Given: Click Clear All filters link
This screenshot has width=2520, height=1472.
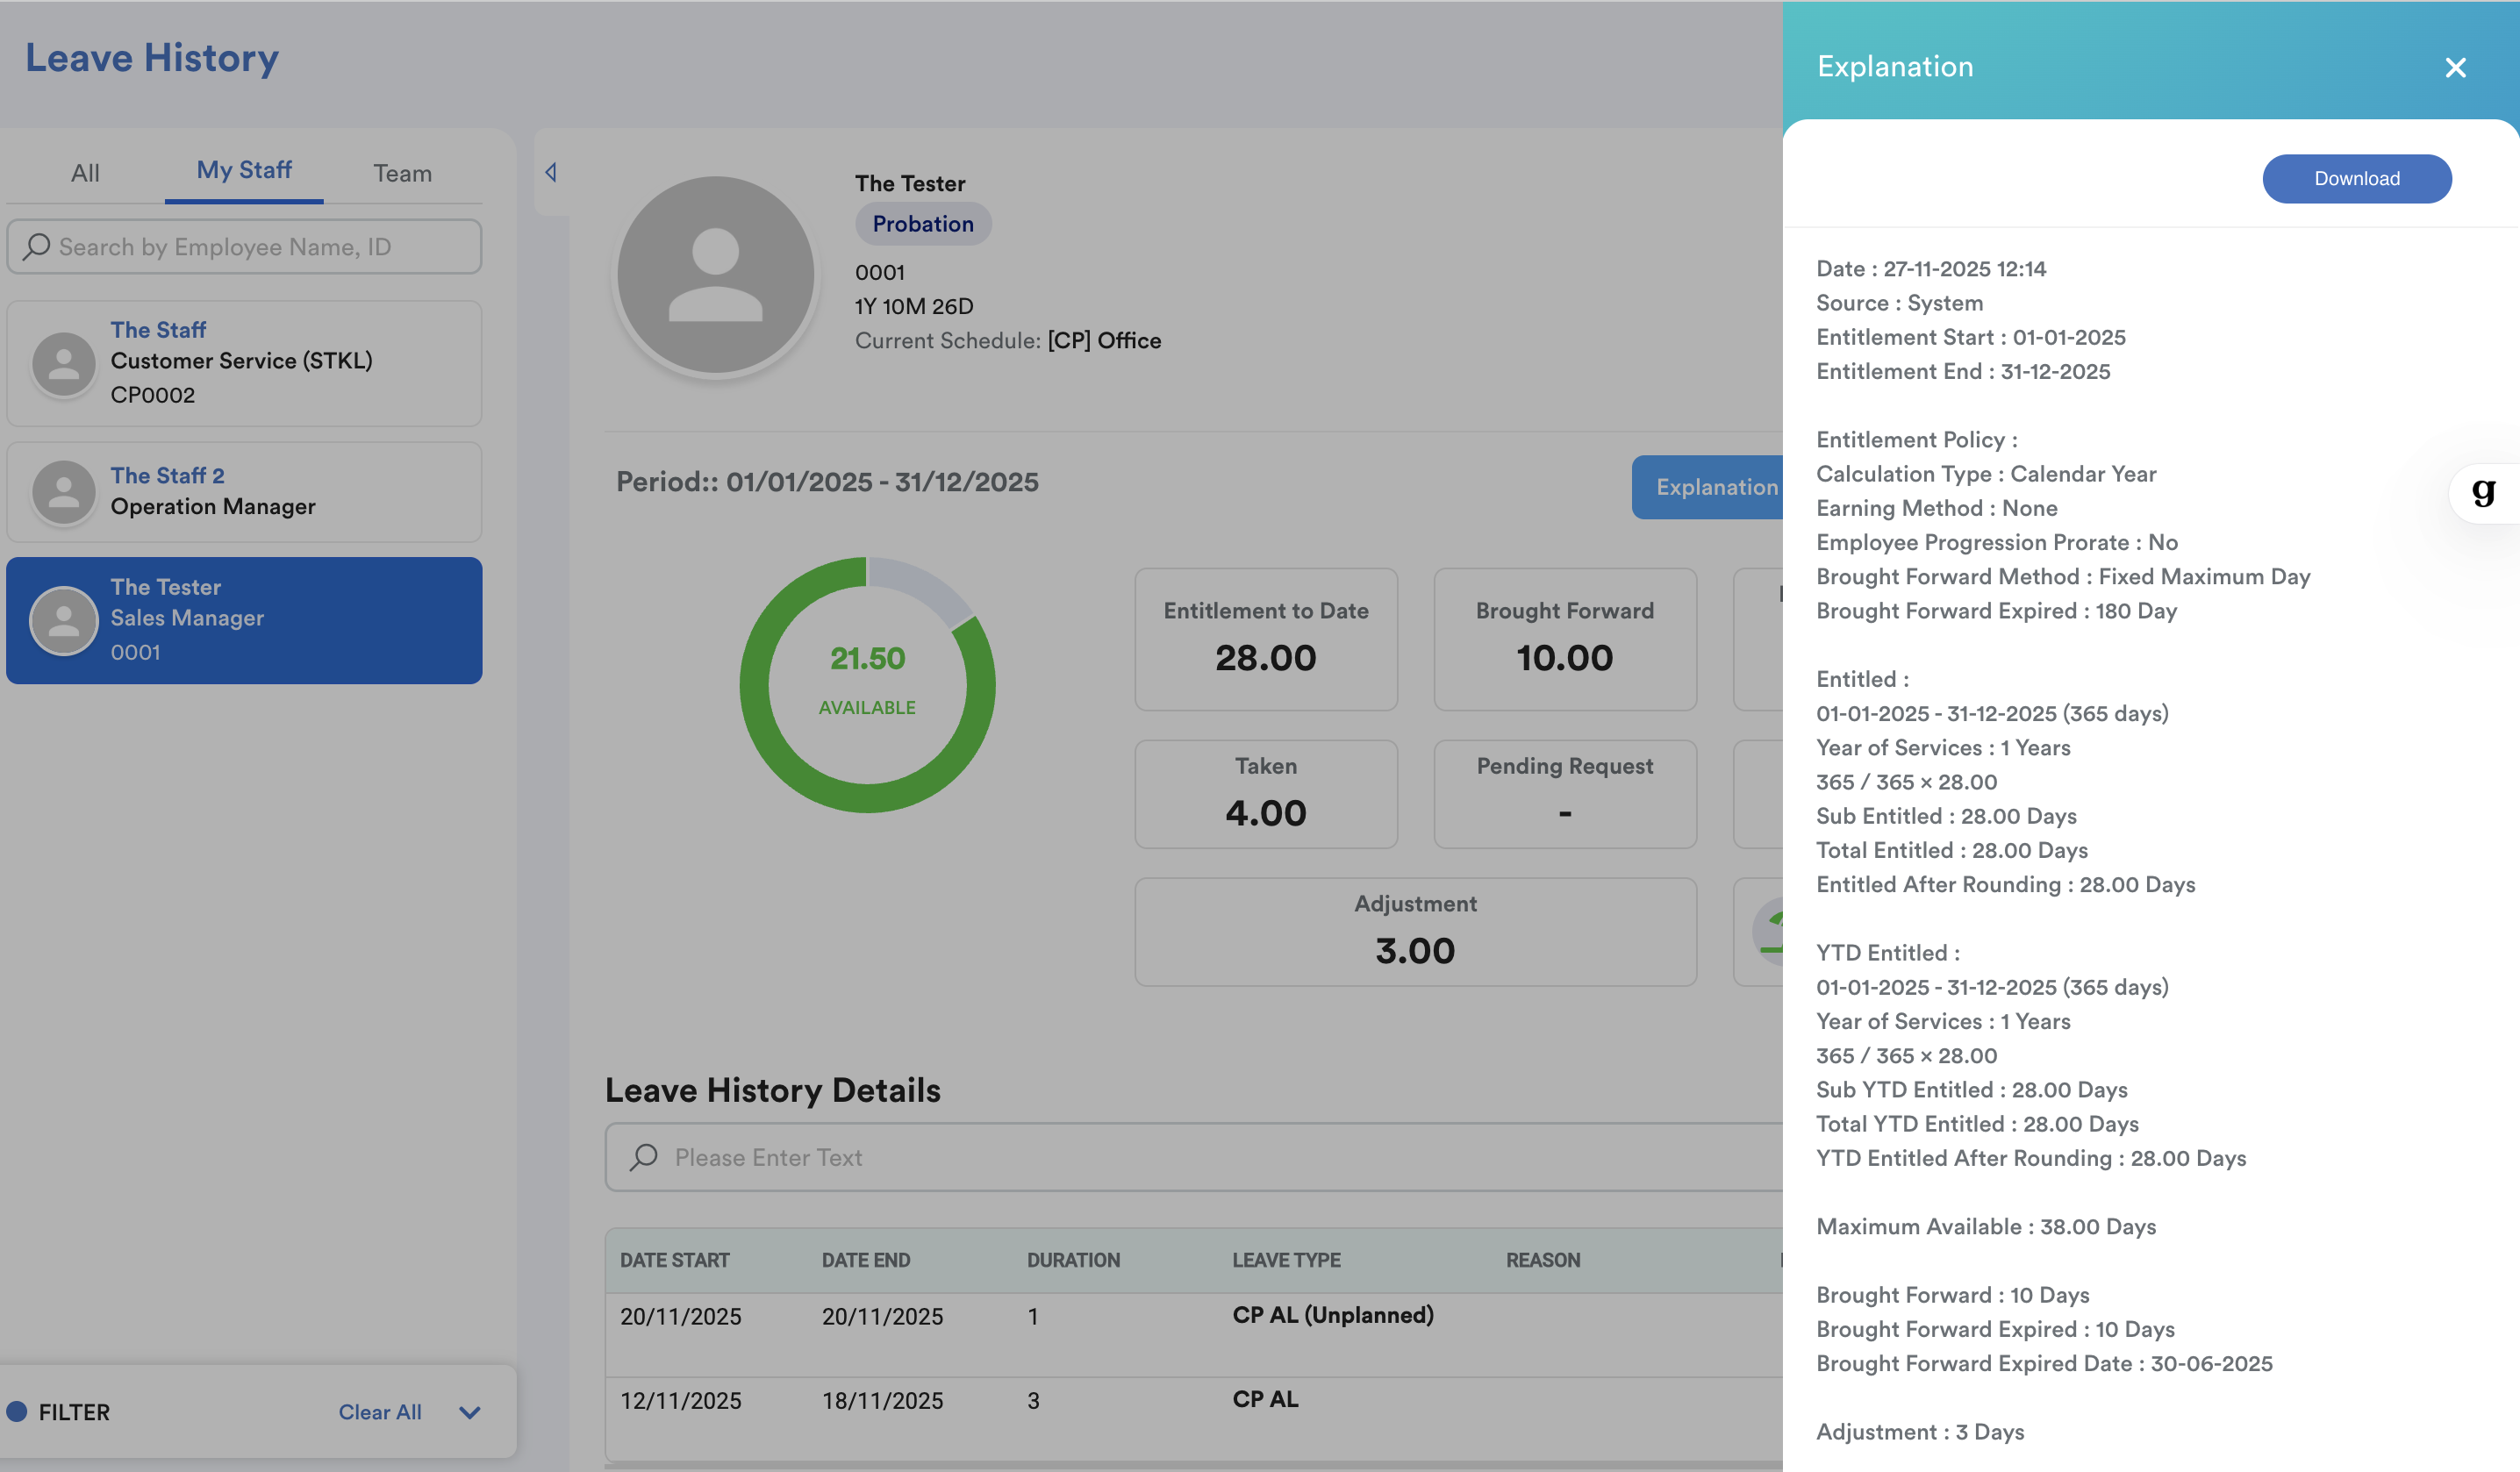Looking at the screenshot, I should tap(379, 1412).
